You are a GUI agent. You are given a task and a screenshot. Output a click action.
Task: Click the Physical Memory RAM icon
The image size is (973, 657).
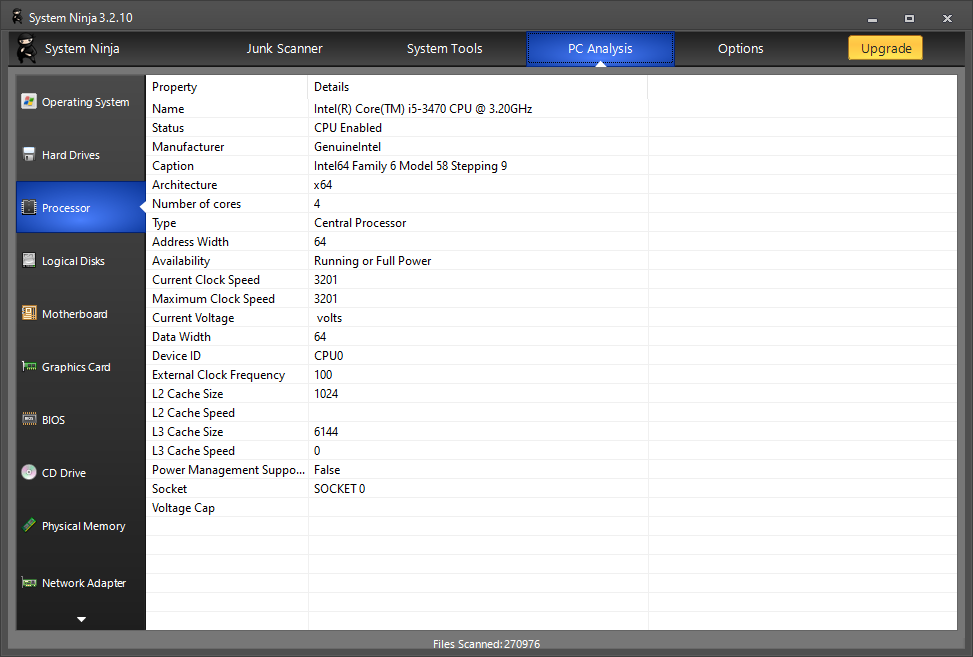pos(29,525)
